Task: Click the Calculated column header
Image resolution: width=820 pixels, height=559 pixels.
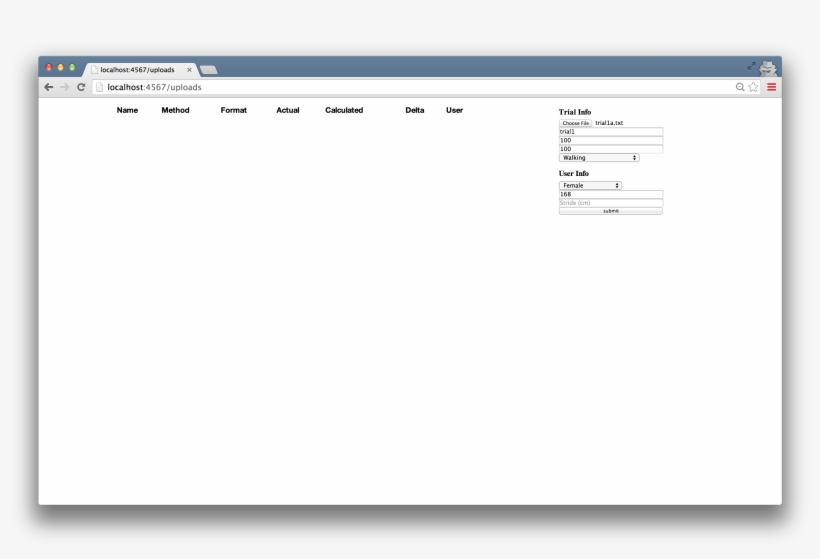Action: click(x=344, y=110)
